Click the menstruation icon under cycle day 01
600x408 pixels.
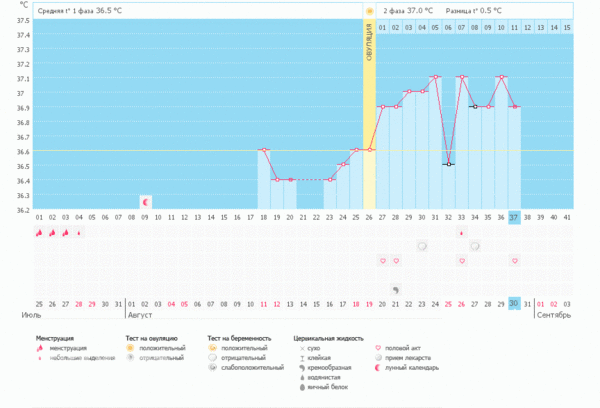(39, 232)
